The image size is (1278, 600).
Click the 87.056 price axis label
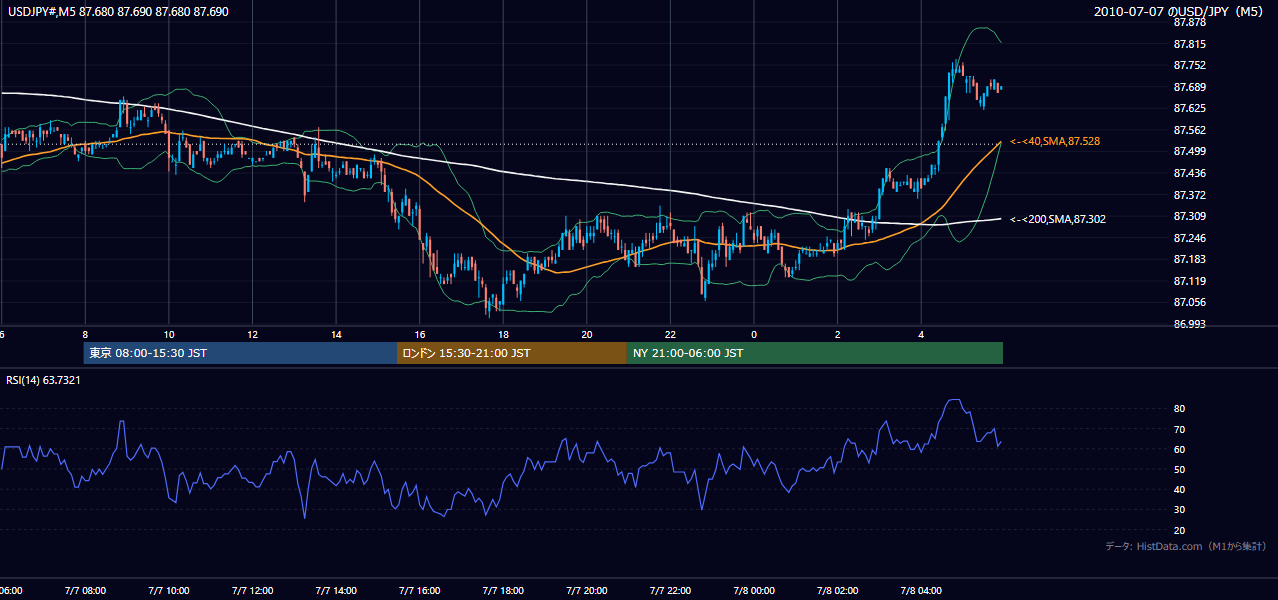pyautogui.click(x=1189, y=302)
